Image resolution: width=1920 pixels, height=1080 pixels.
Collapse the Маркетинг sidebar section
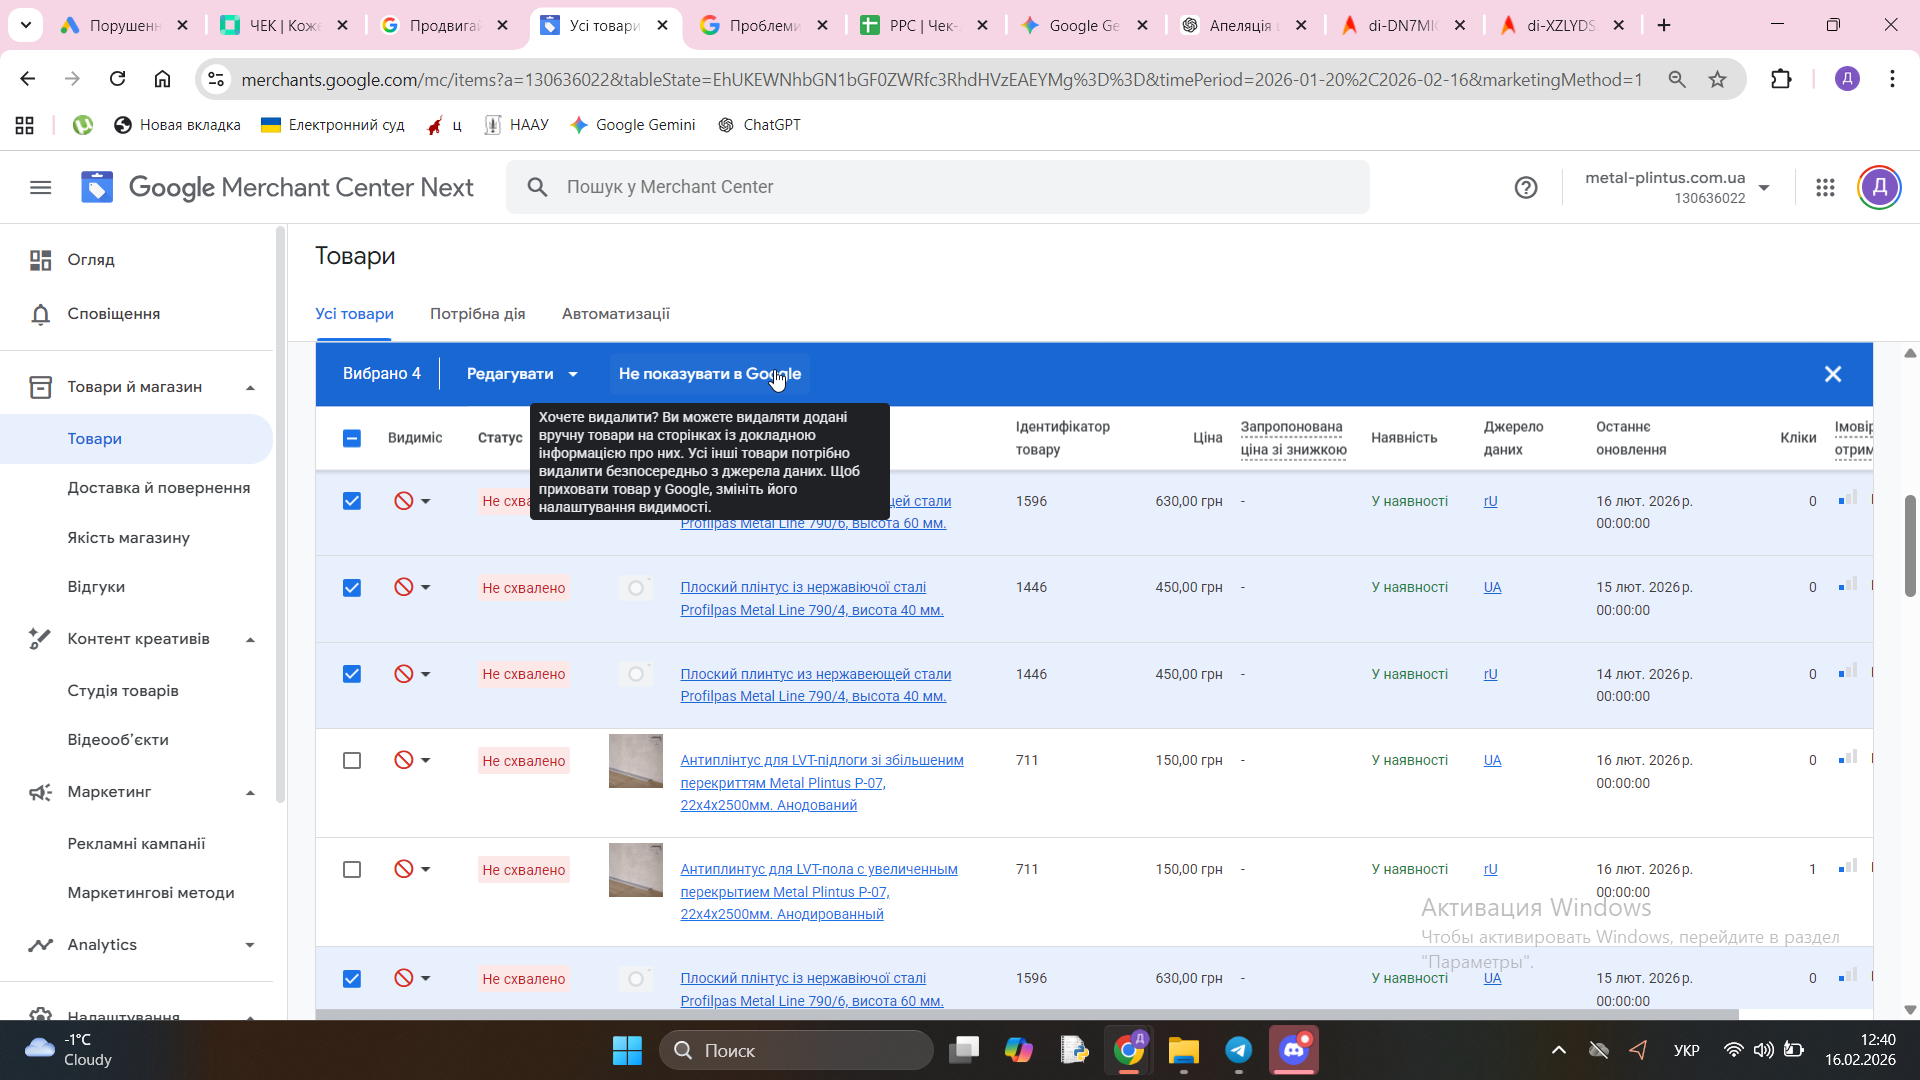pos(250,792)
